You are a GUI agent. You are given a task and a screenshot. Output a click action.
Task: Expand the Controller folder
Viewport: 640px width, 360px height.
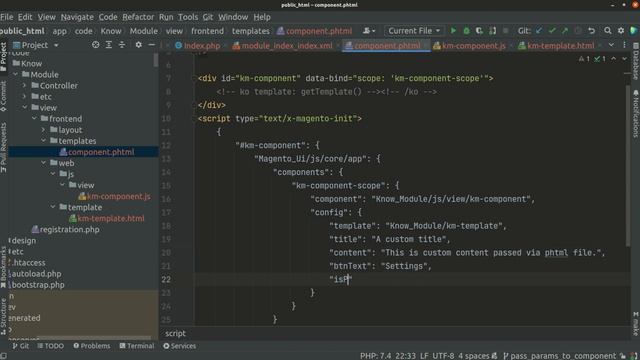pos(24,86)
